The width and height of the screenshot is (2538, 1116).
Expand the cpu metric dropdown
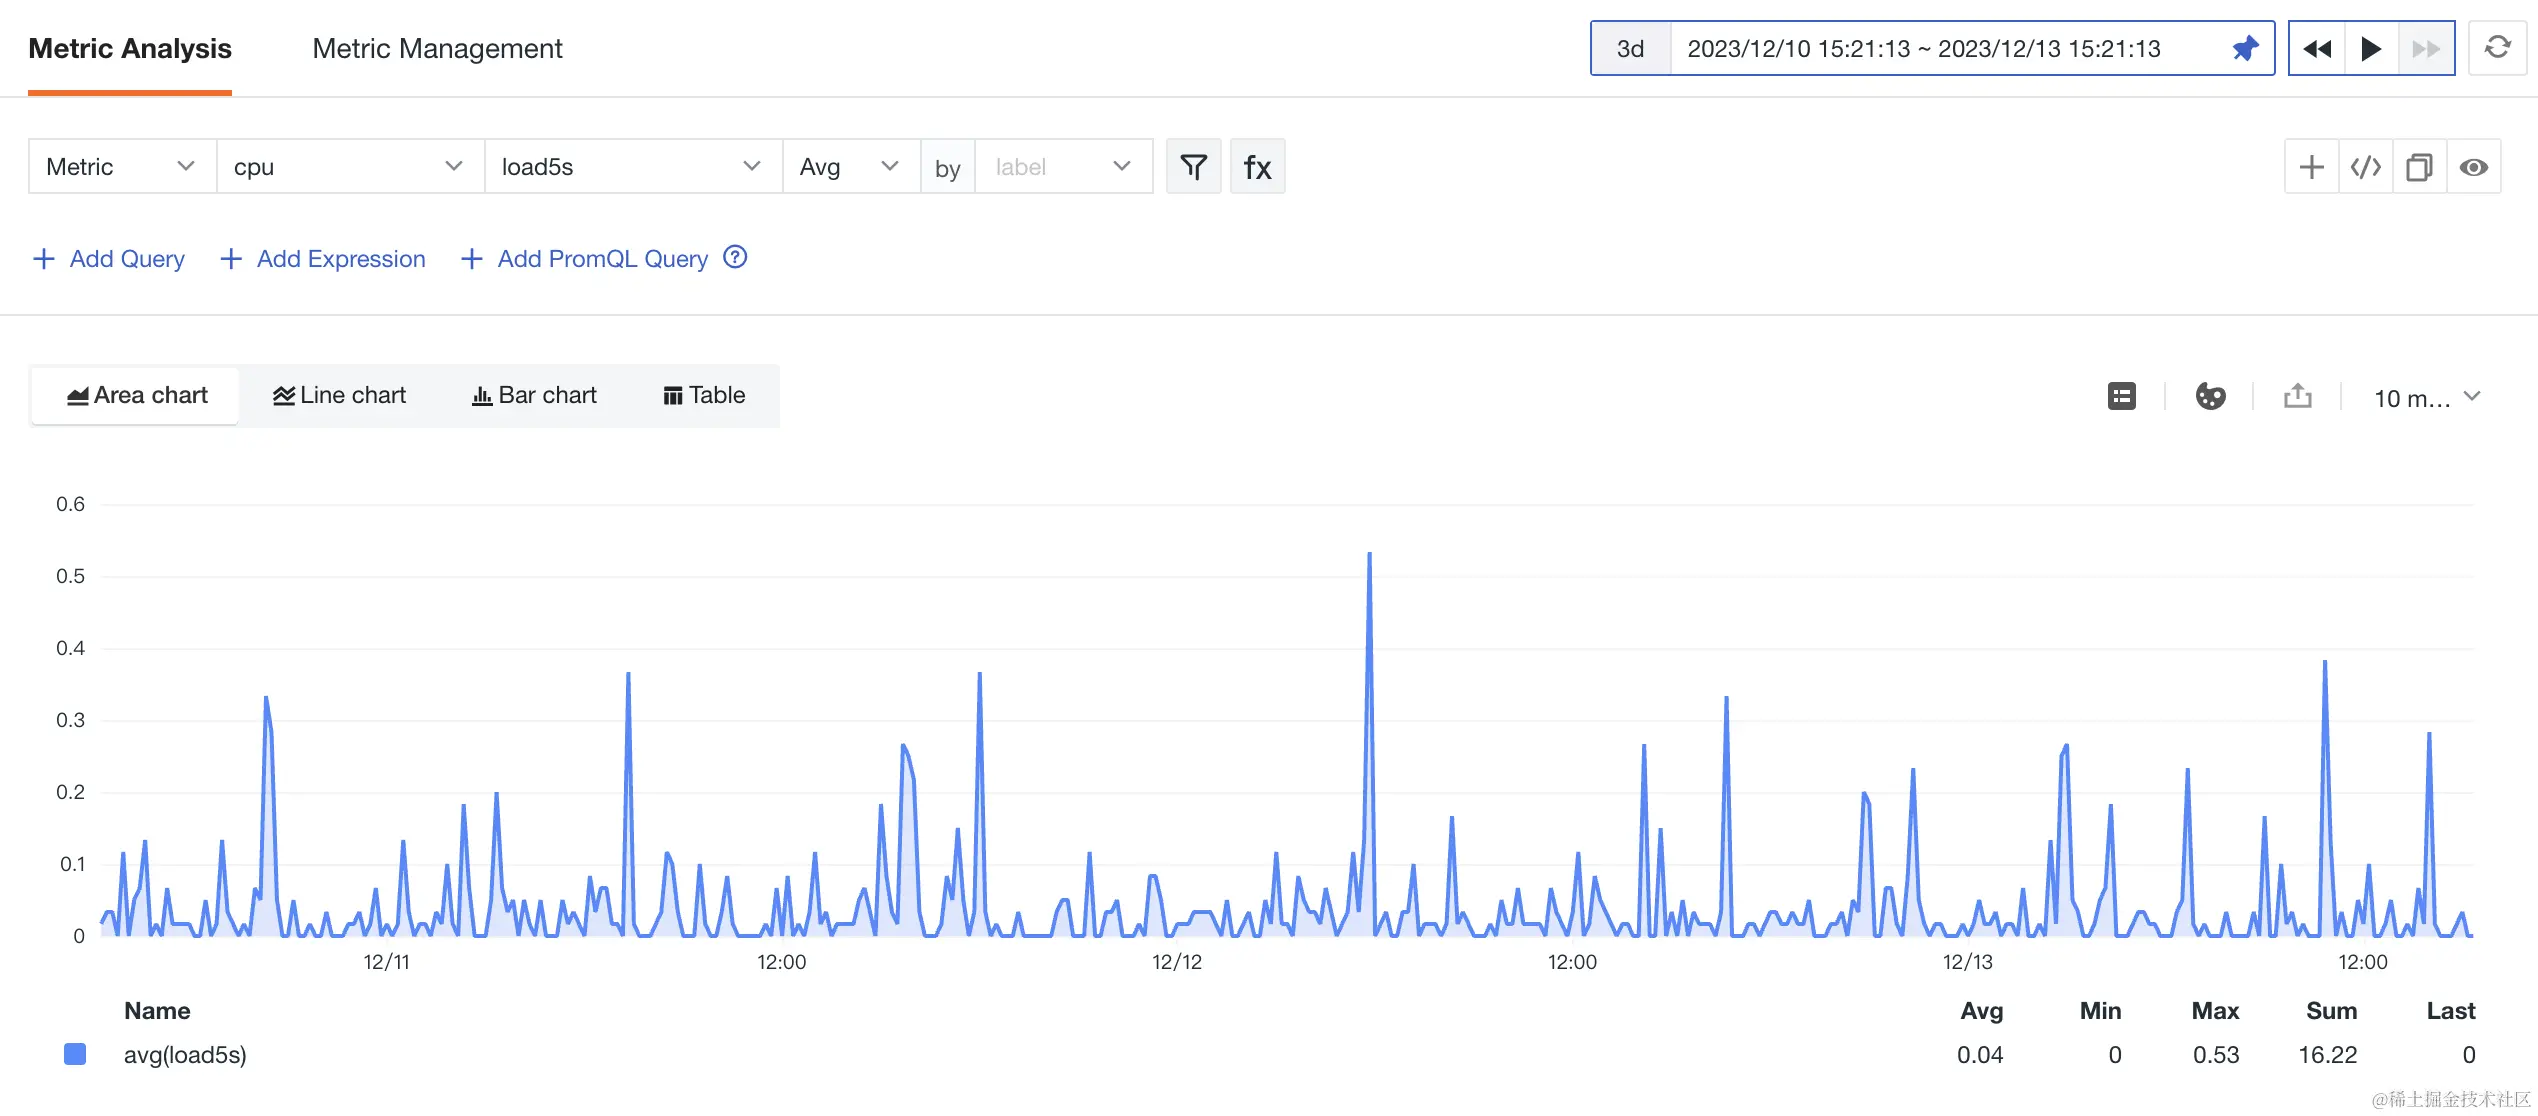pyautogui.click(x=349, y=167)
